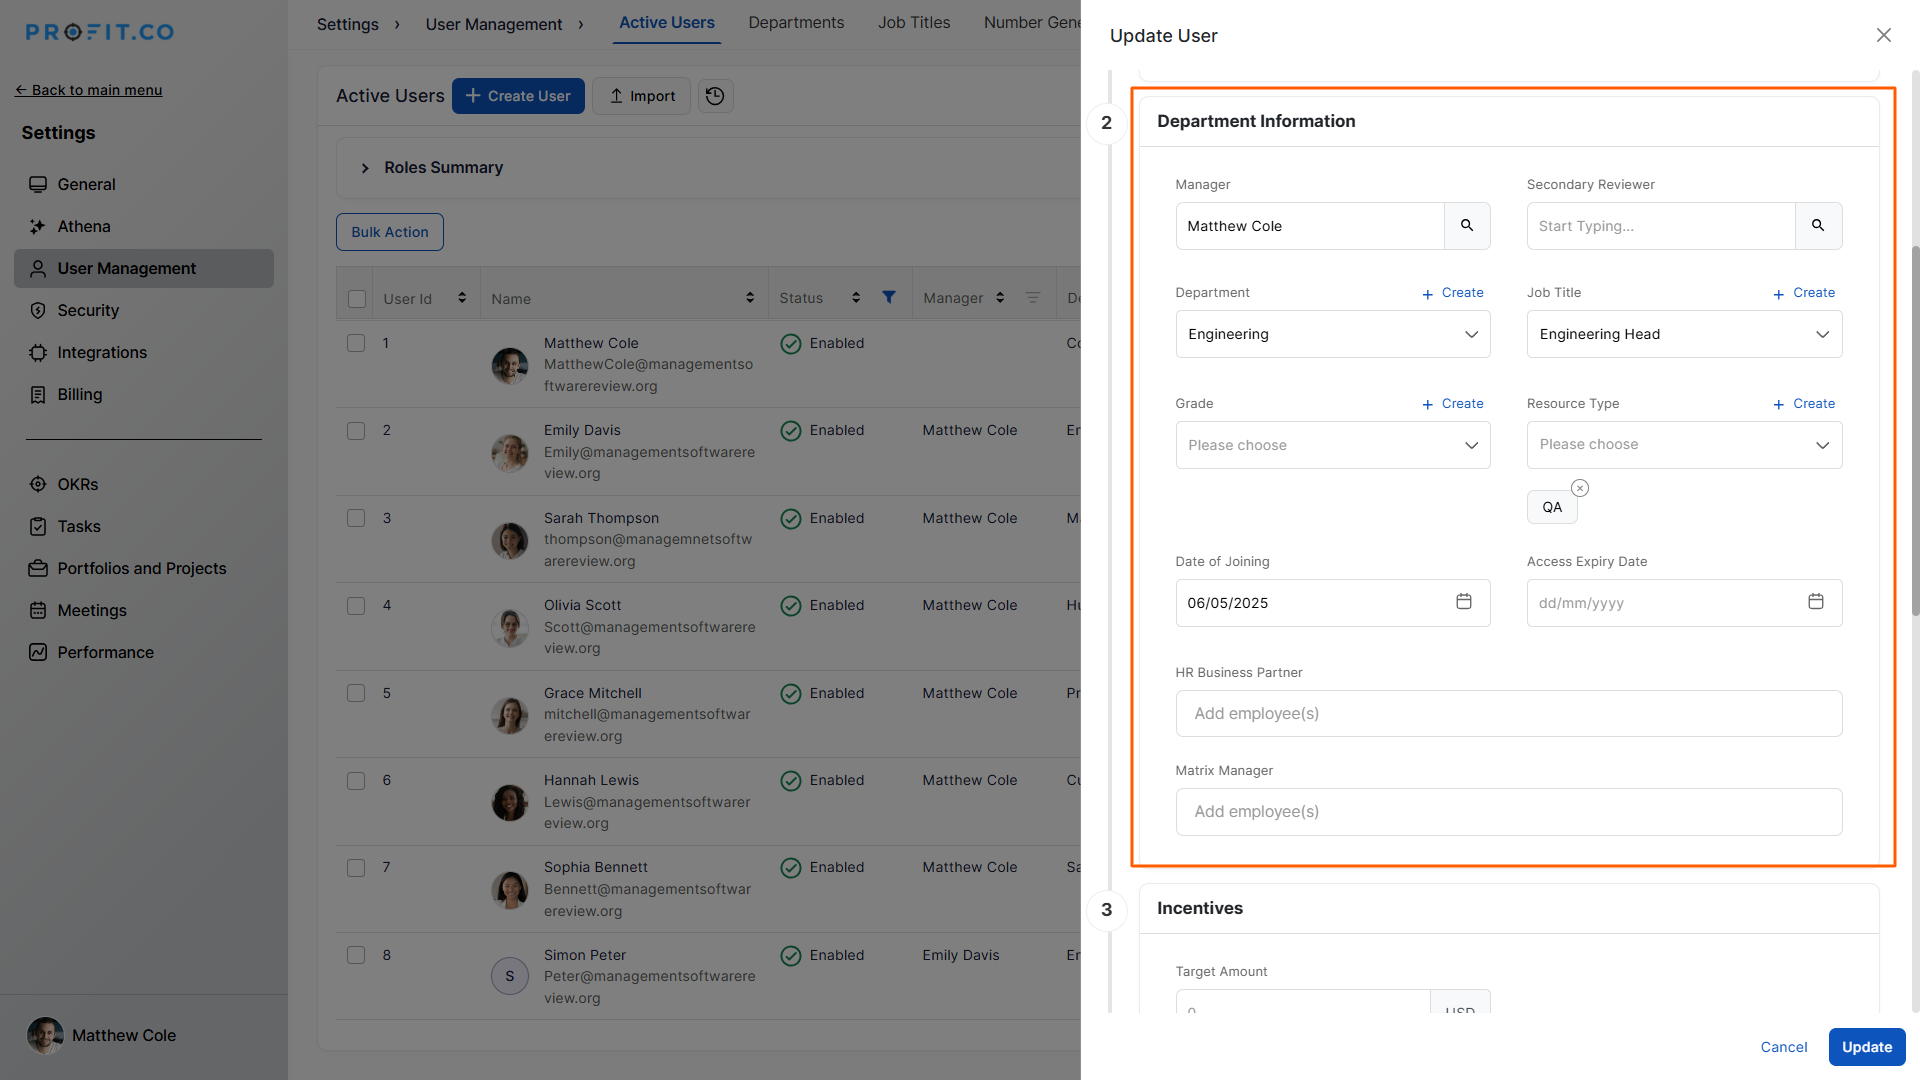Click the HR Business Partner field
The height and width of the screenshot is (1080, 1920).
click(1508, 714)
